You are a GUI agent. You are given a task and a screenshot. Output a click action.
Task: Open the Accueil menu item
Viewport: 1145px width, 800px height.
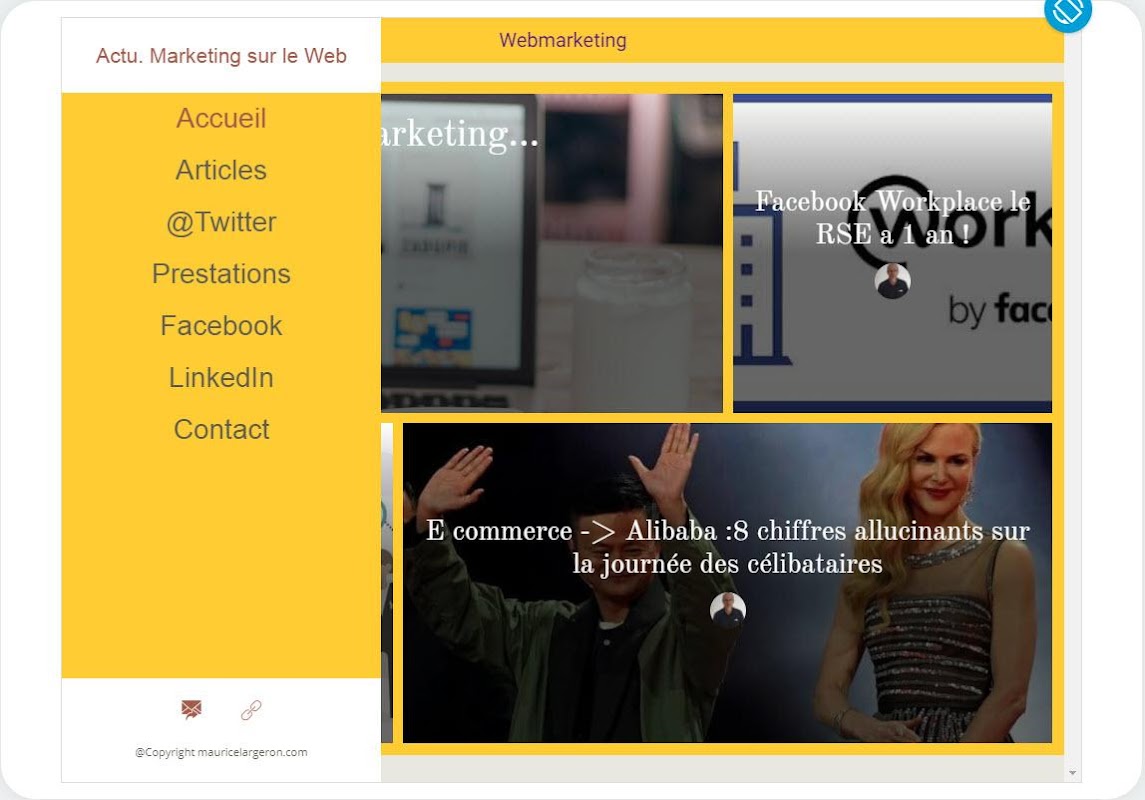coord(221,118)
